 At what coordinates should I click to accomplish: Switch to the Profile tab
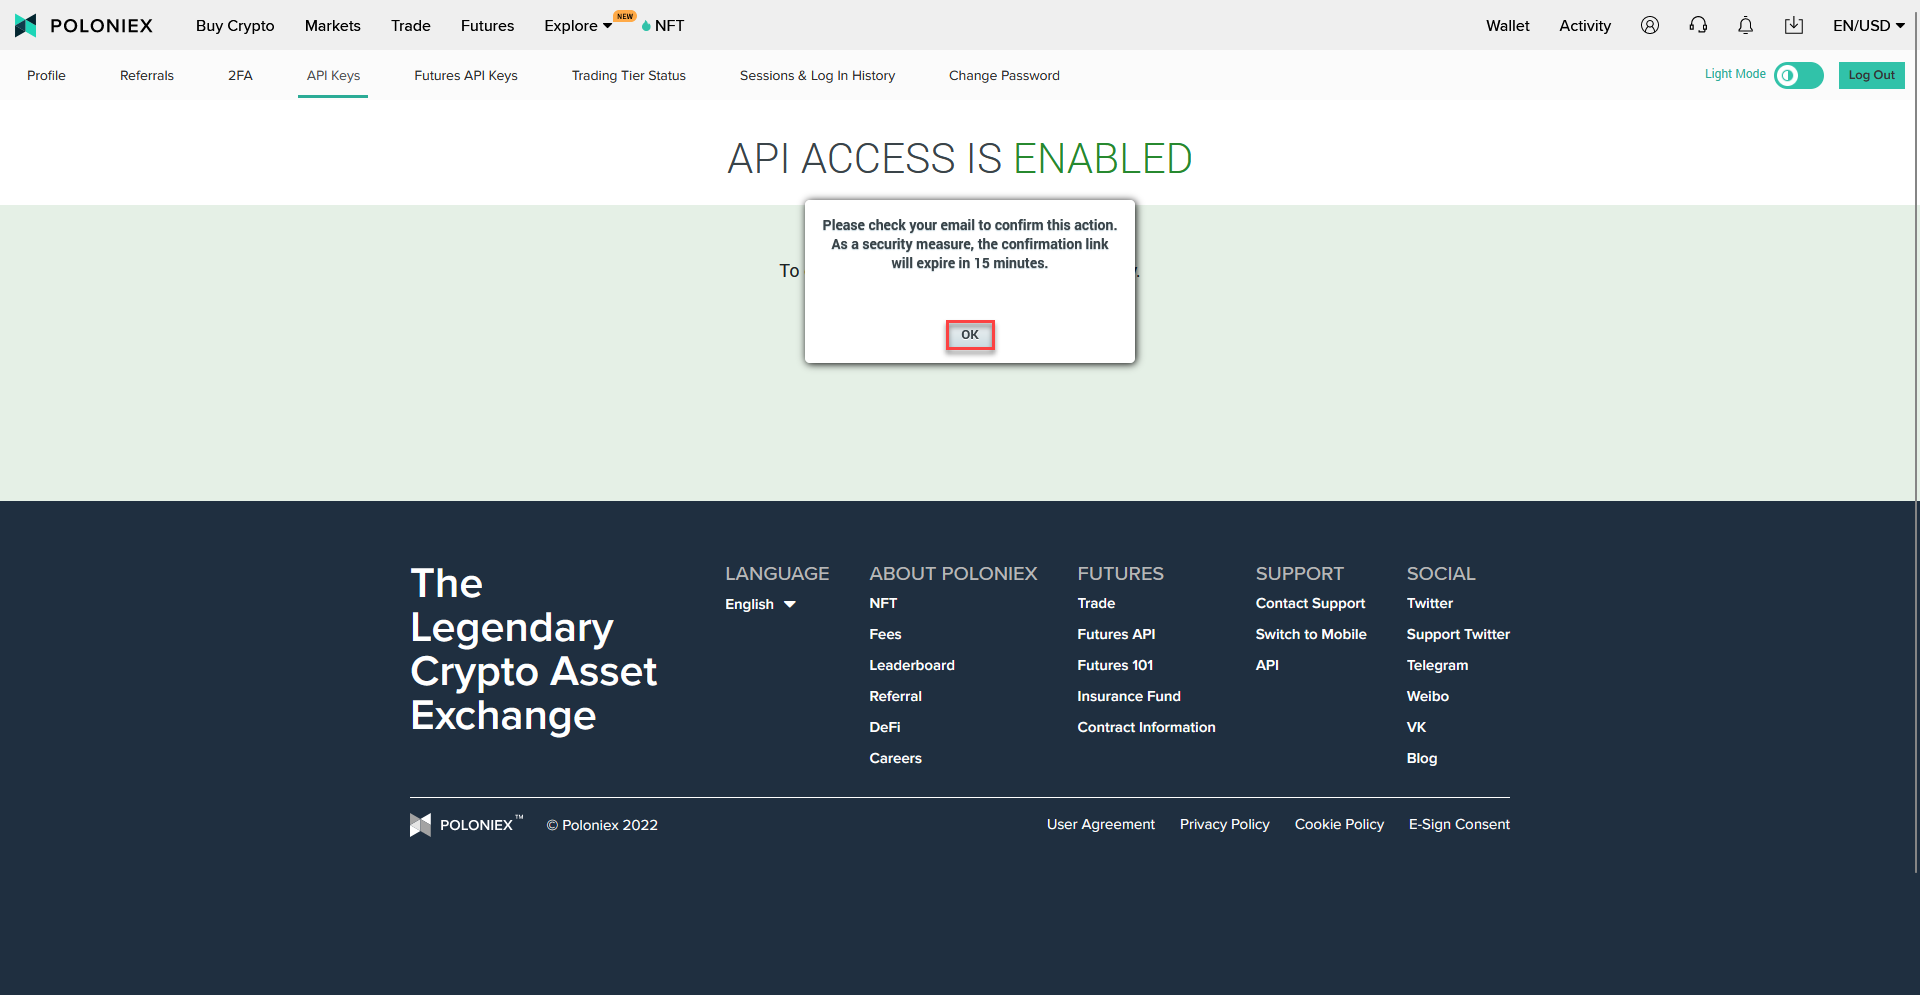point(46,75)
